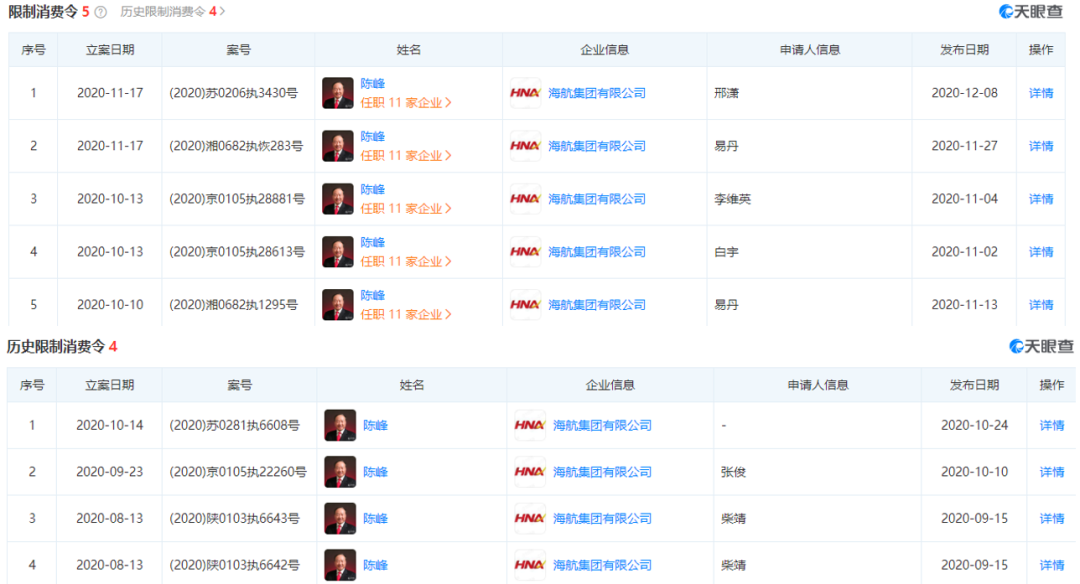
Task: Click 陈峰's photo in row (2020)京0105执28613号
Action: [338, 252]
